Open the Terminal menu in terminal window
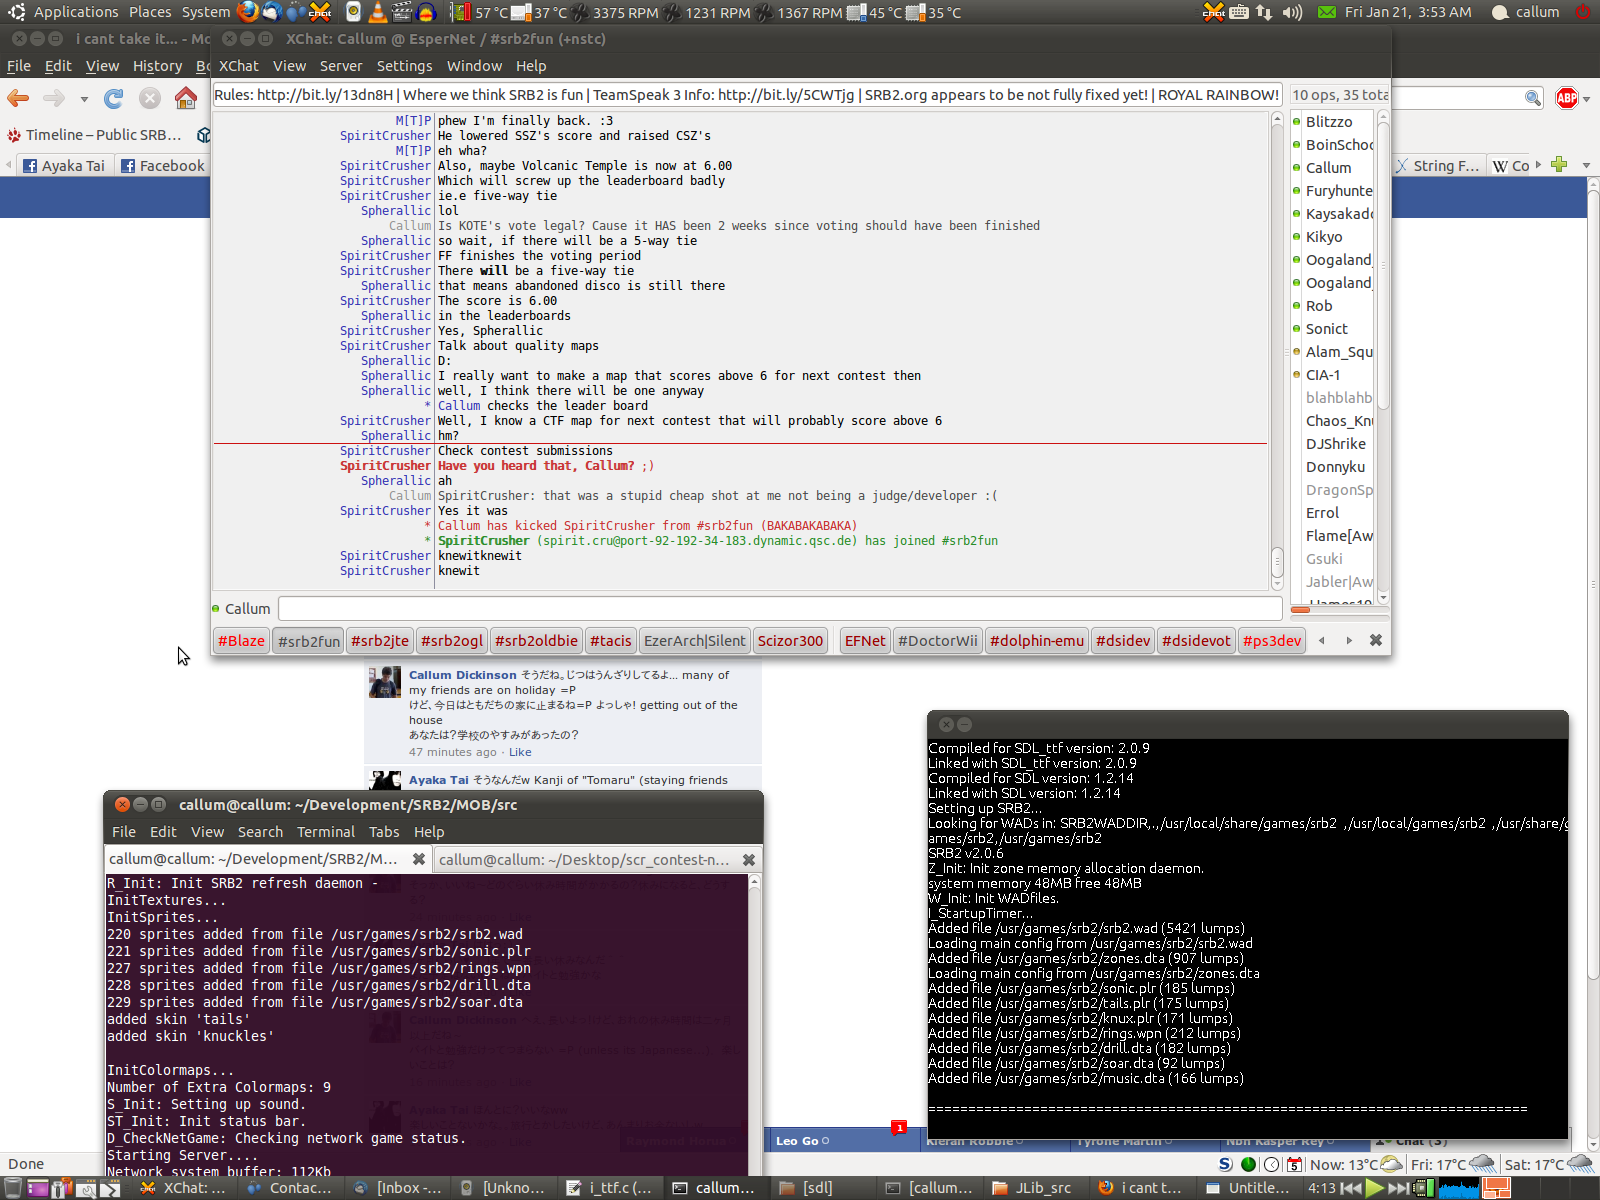 point(326,832)
